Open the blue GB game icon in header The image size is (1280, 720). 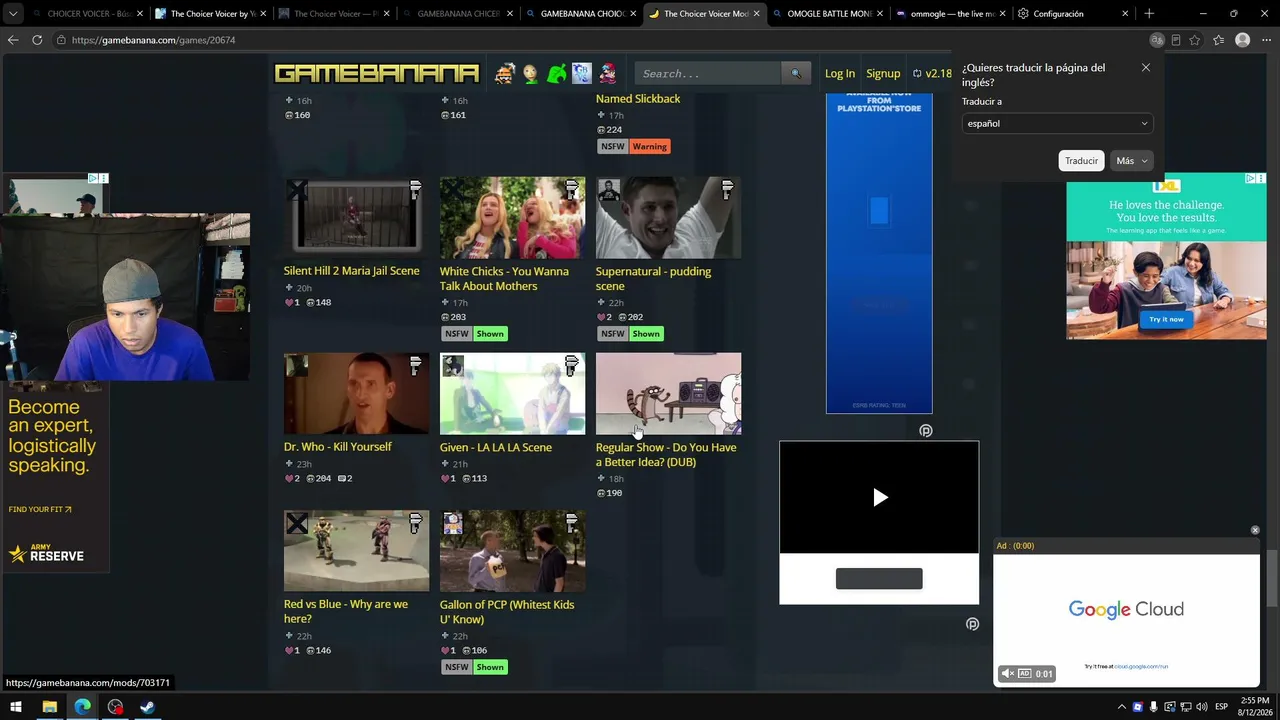pos(582,73)
